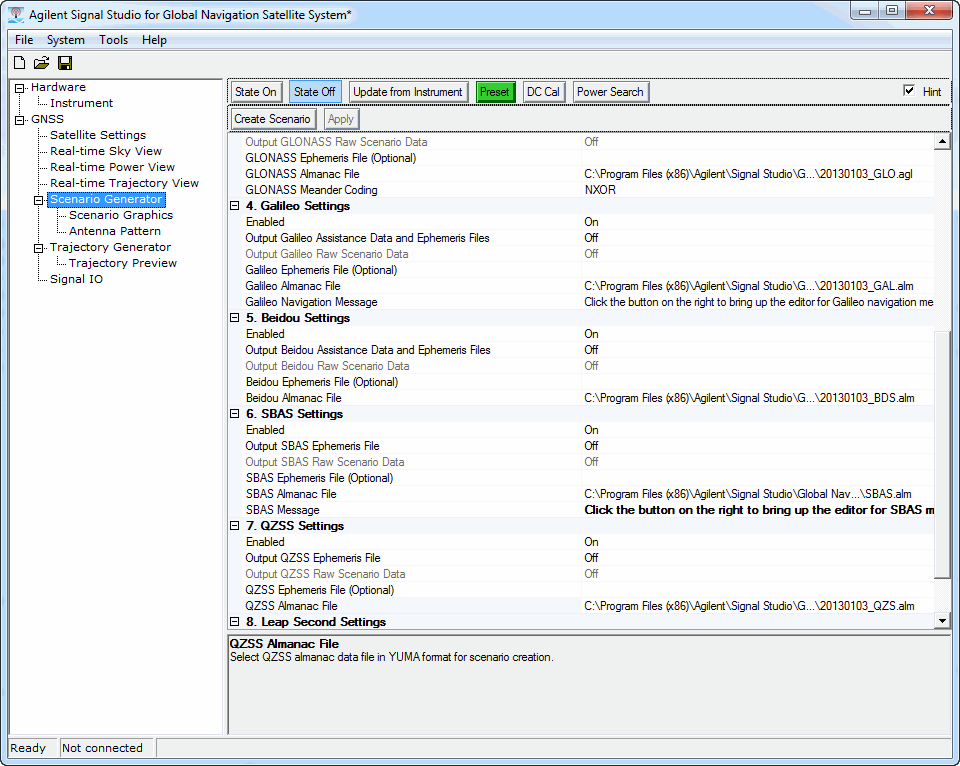Viewport: 960px width, 766px height.
Task: Click the New file icon
Action: pyautogui.click(x=20, y=63)
